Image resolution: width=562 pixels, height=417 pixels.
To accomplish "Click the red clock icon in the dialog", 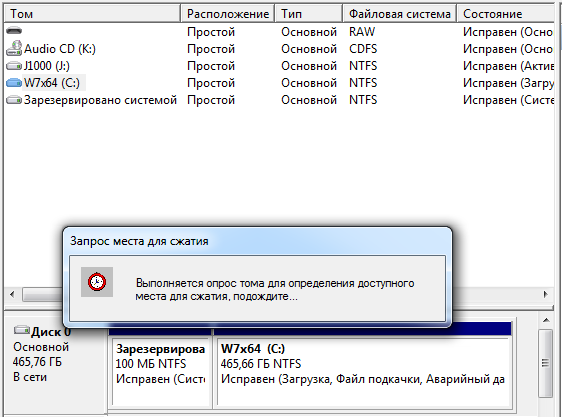I will pyautogui.click(x=97, y=282).
